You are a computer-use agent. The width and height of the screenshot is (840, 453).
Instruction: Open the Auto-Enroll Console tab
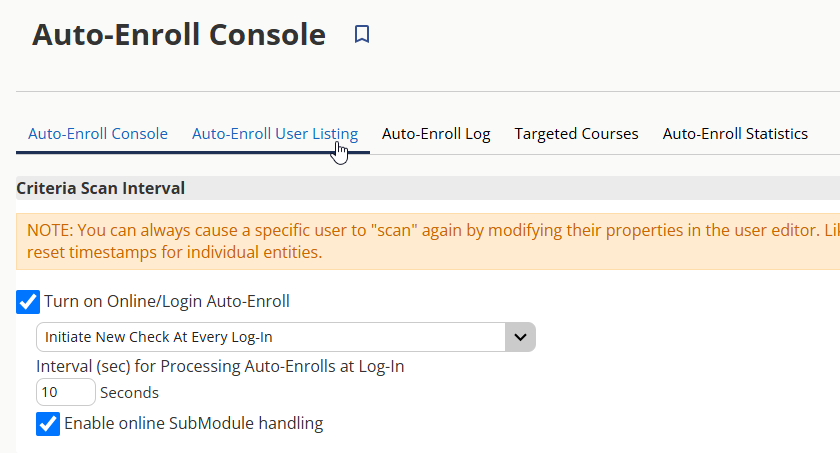click(x=98, y=133)
